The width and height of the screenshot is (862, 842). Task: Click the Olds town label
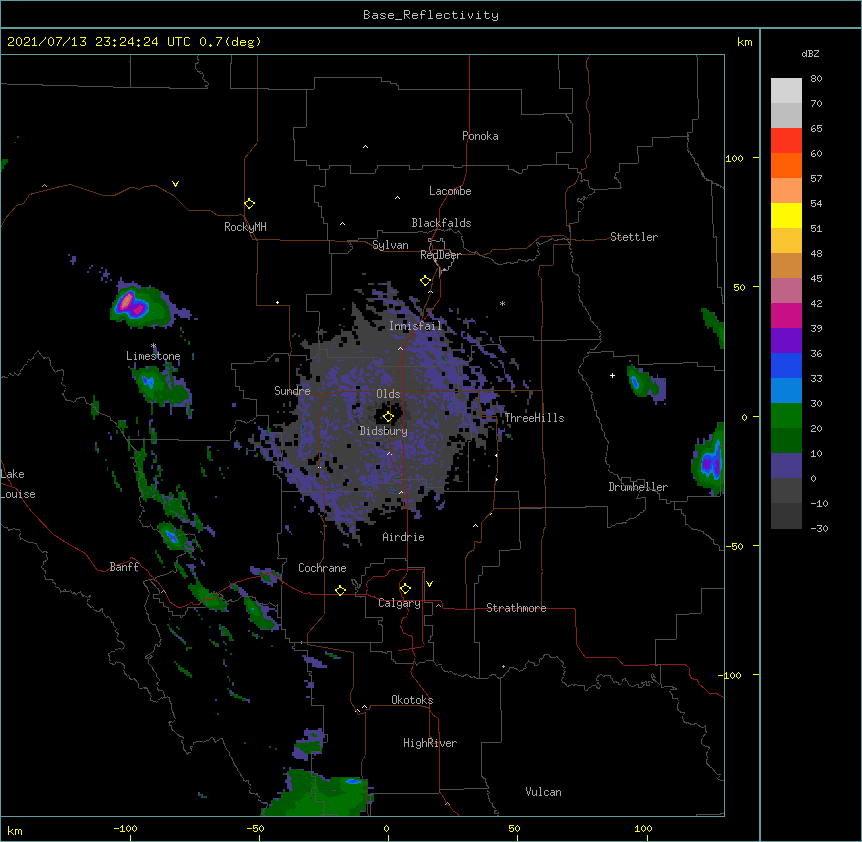(x=388, y=394)
